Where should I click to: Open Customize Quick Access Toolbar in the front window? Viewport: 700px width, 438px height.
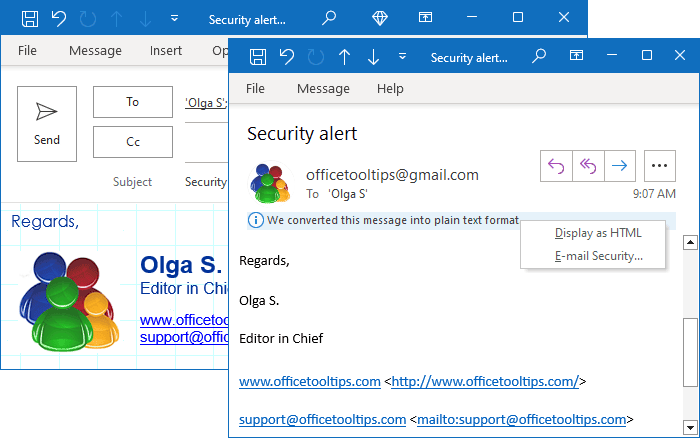[402, 56]
